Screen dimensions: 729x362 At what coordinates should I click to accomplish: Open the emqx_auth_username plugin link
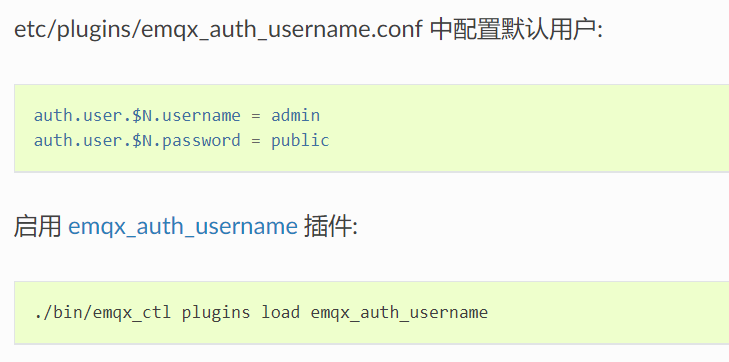(x=183, y=227)
